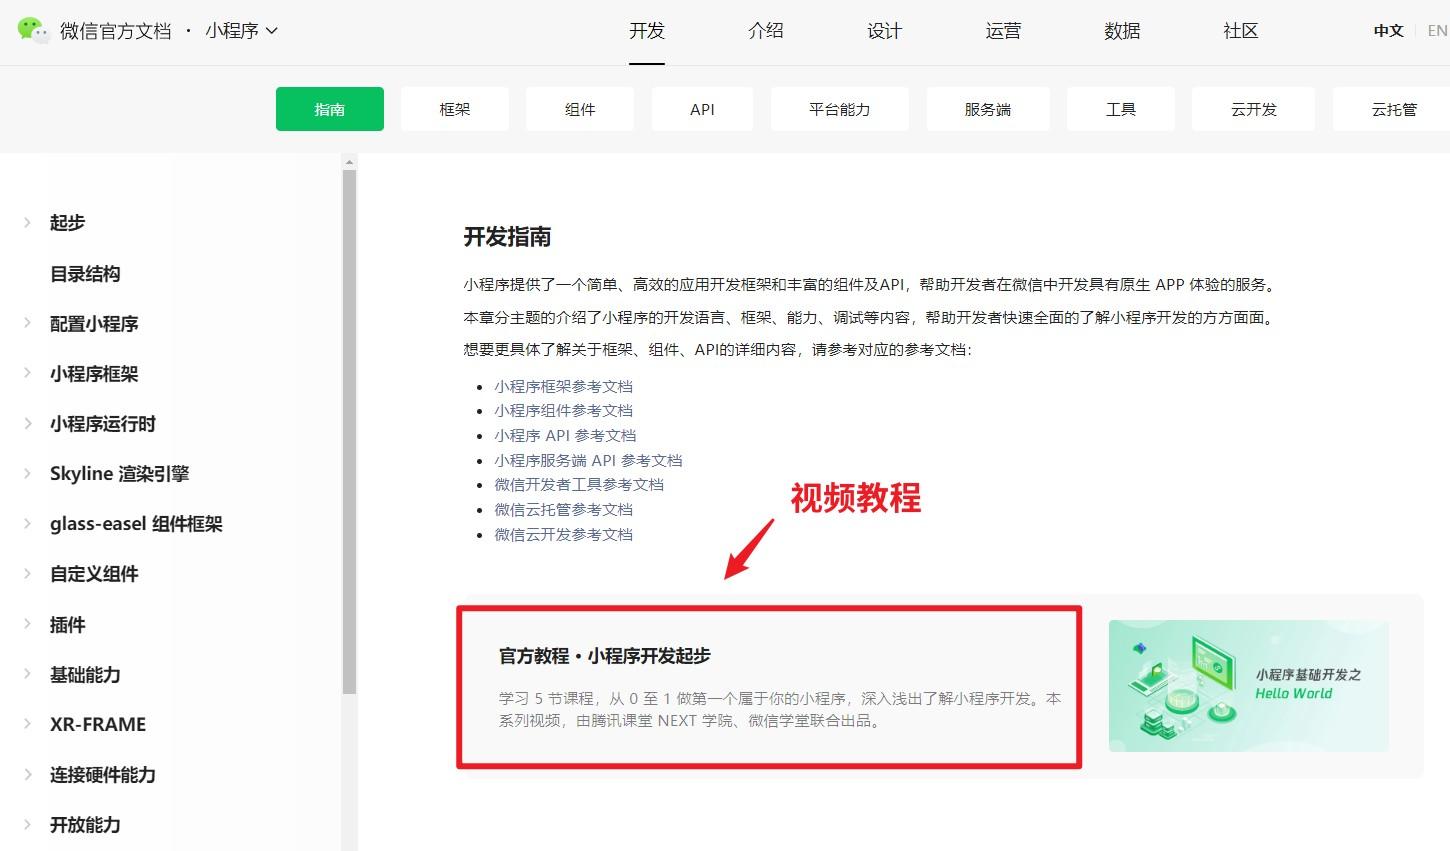1450x851 pixels.
Task: Open 目录结构 in the sidebar
Action: (x=85, y=274)
